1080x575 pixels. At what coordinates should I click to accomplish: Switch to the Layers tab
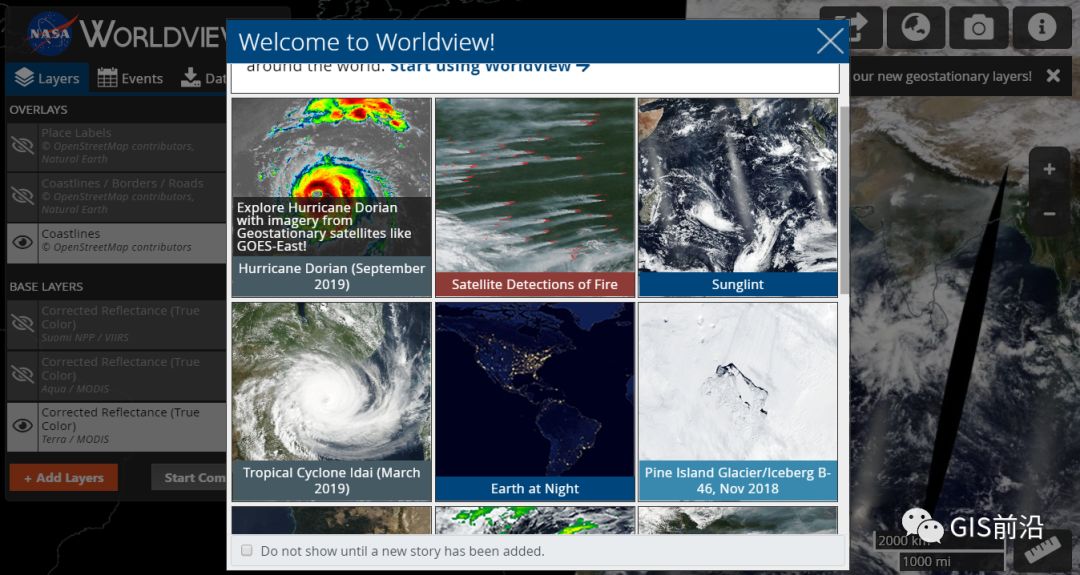[46, 78]
